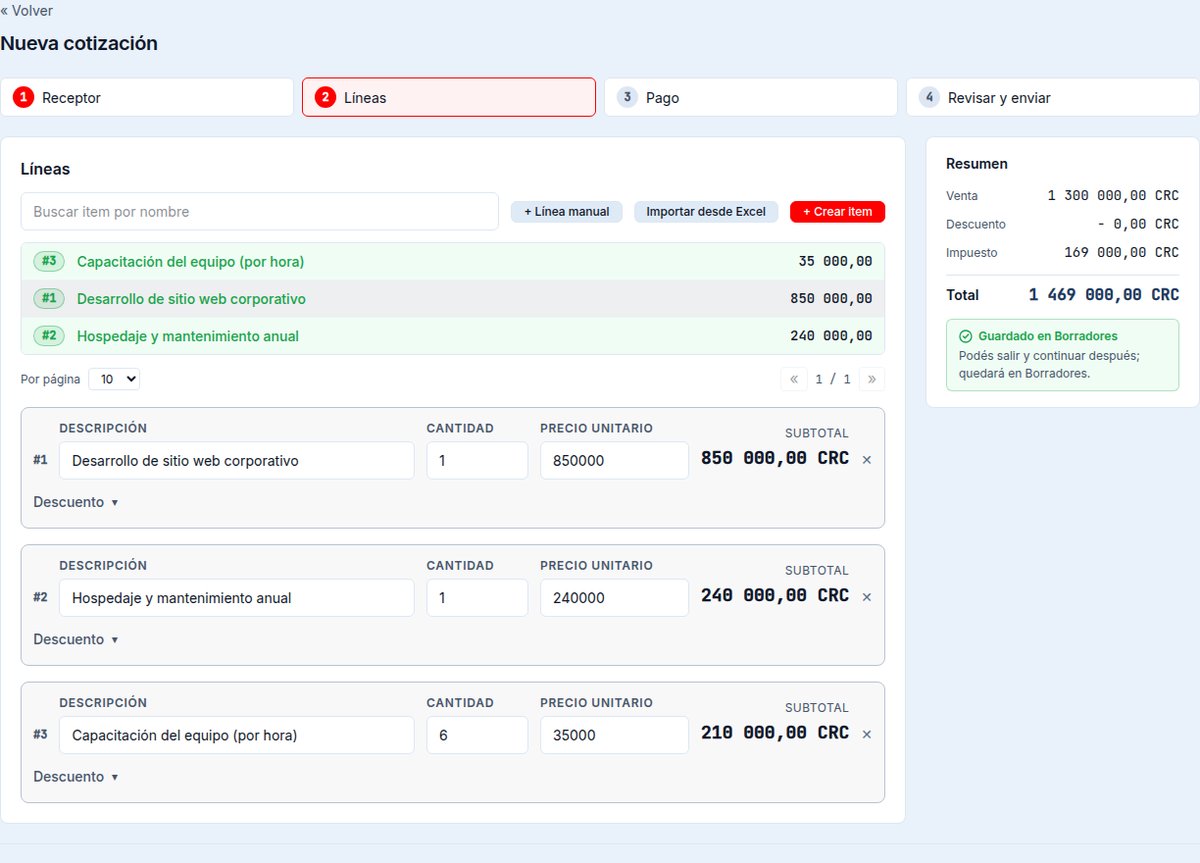Edit unit price field showing 850000

pyautogui.click(x=614, y=461)
